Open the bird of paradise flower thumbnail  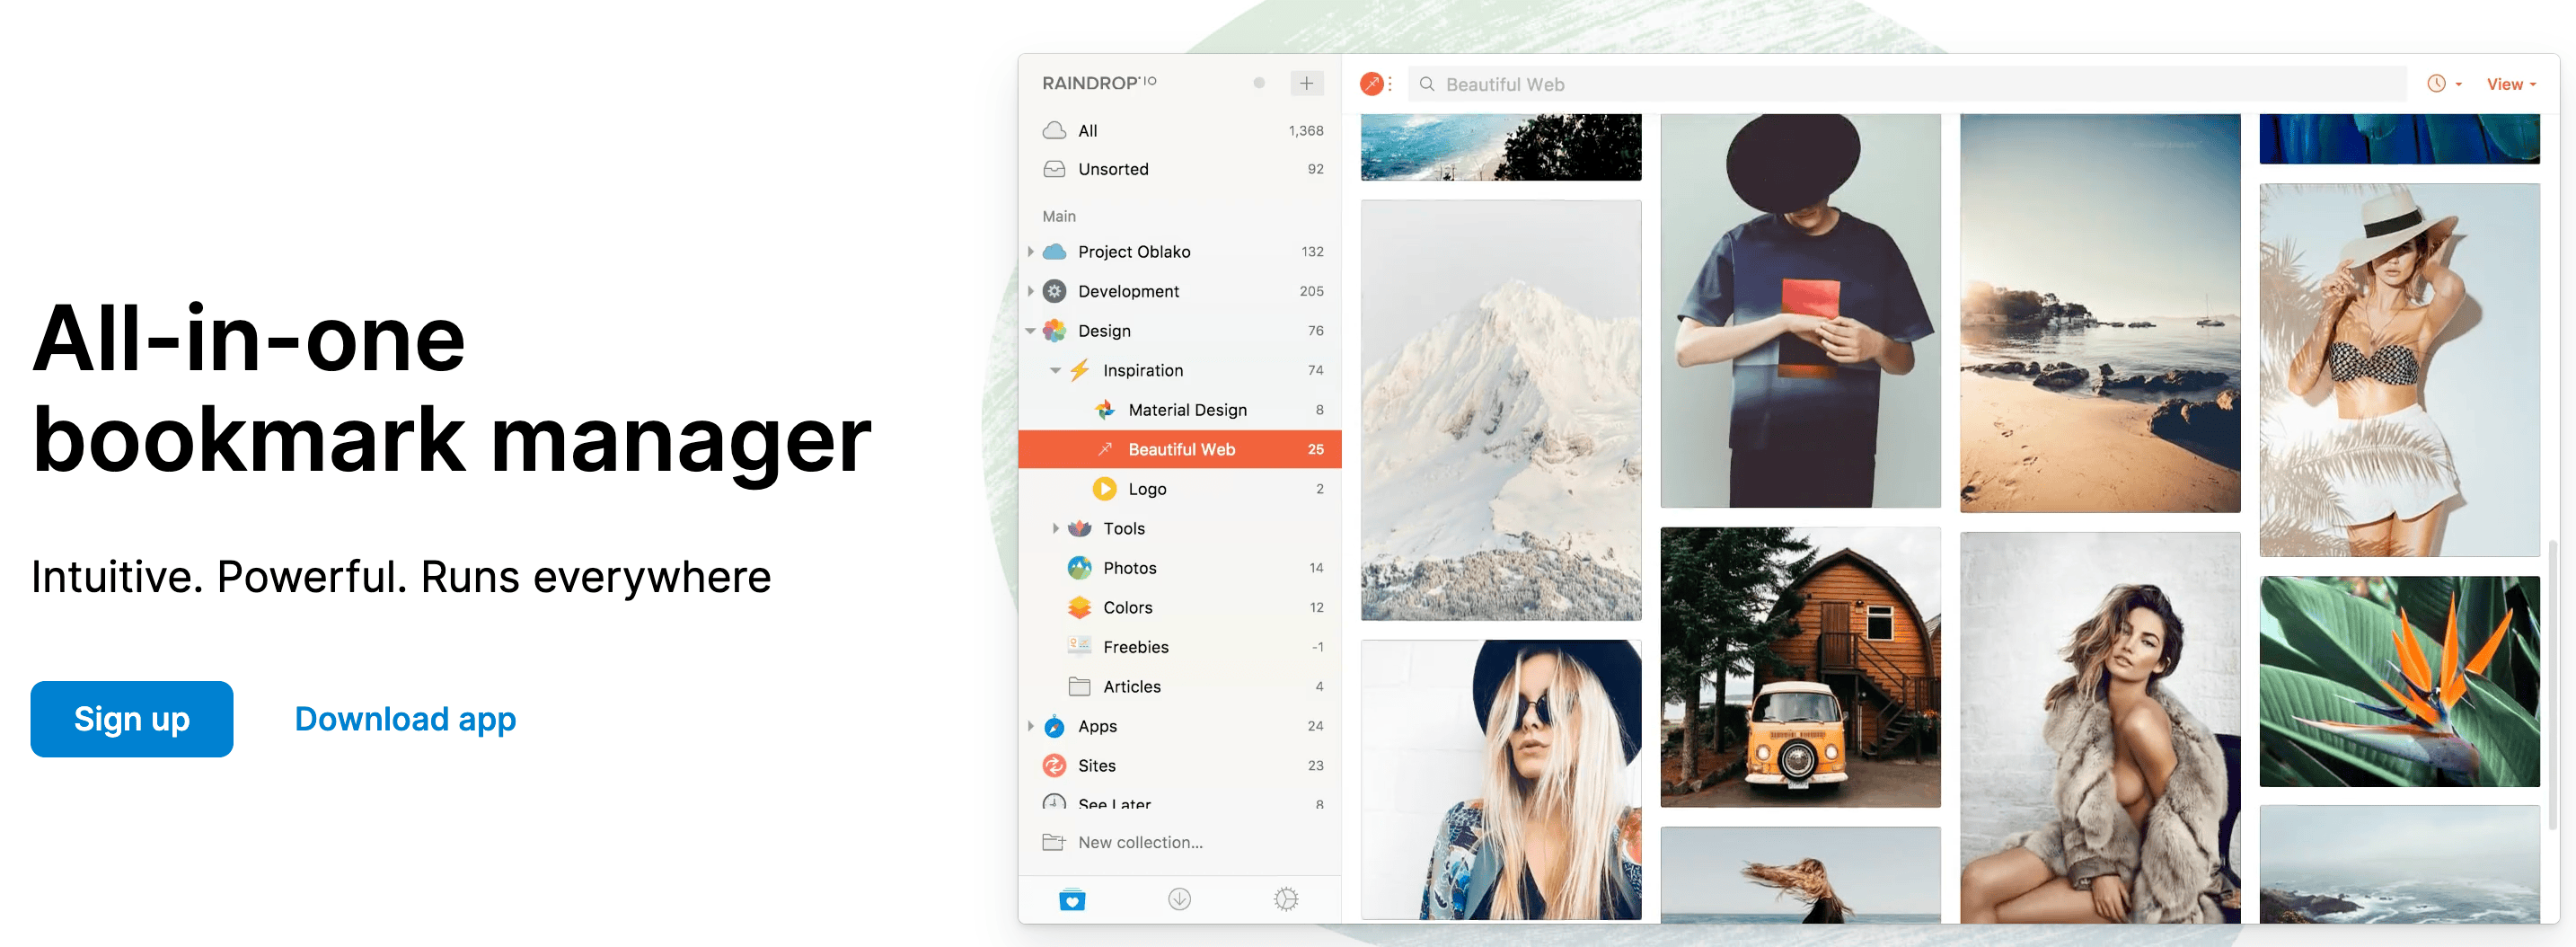click(x=2399, y=681)
